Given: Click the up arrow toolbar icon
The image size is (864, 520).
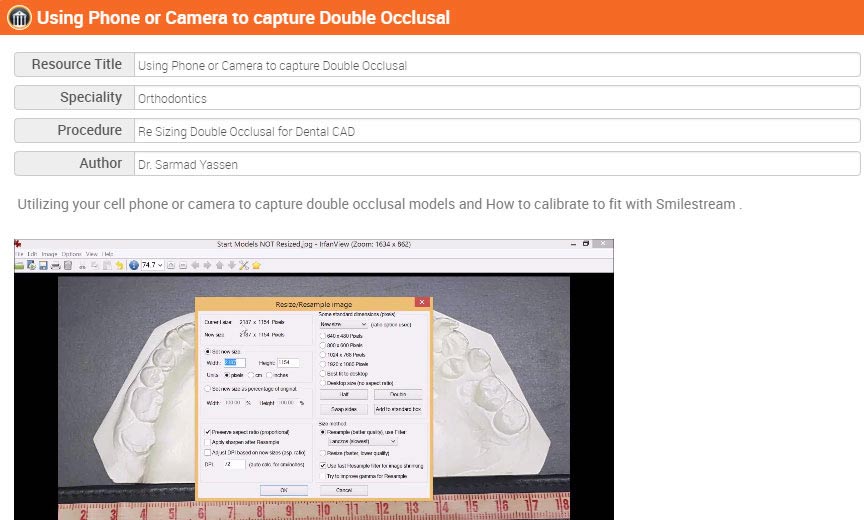Looking at the screenshot, I should pyautogui.click(x=219, y=265).
